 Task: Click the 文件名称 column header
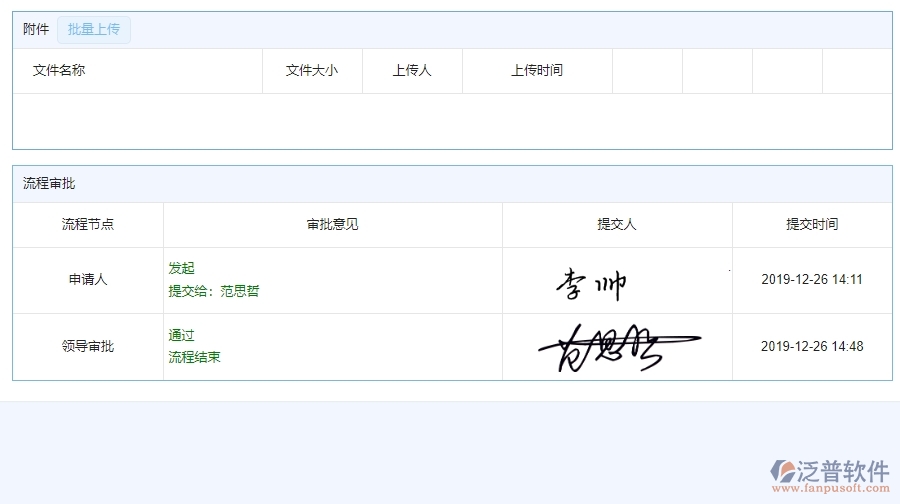(x=59, y=71)
